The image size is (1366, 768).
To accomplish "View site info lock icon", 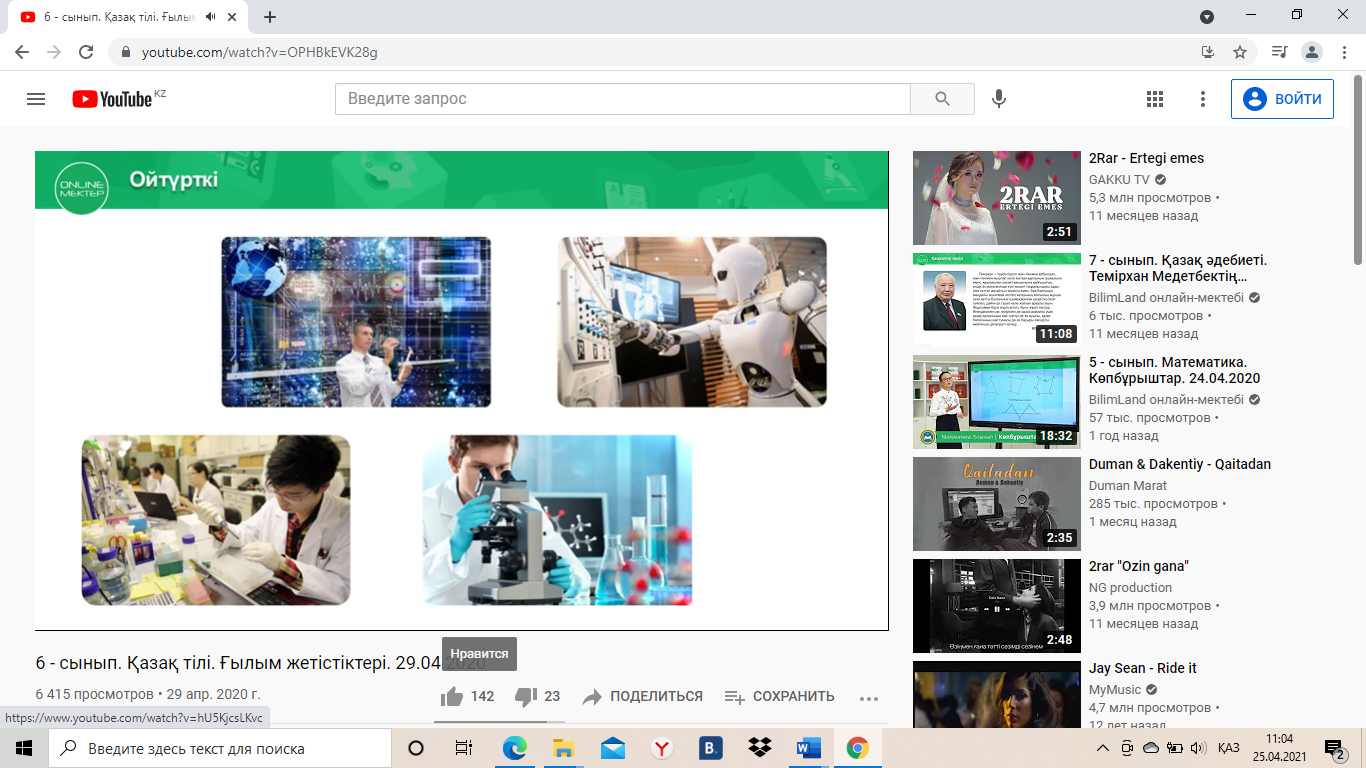I will 126,52.
